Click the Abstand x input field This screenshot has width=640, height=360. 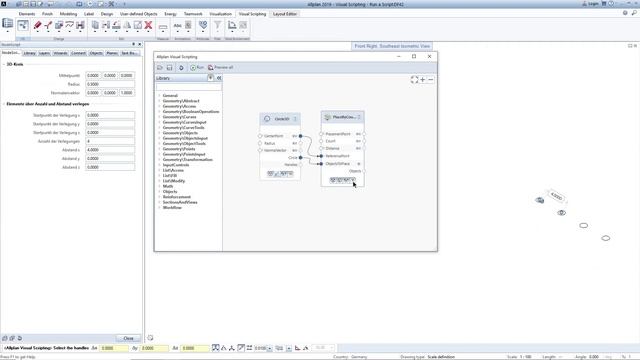point(110,150)
